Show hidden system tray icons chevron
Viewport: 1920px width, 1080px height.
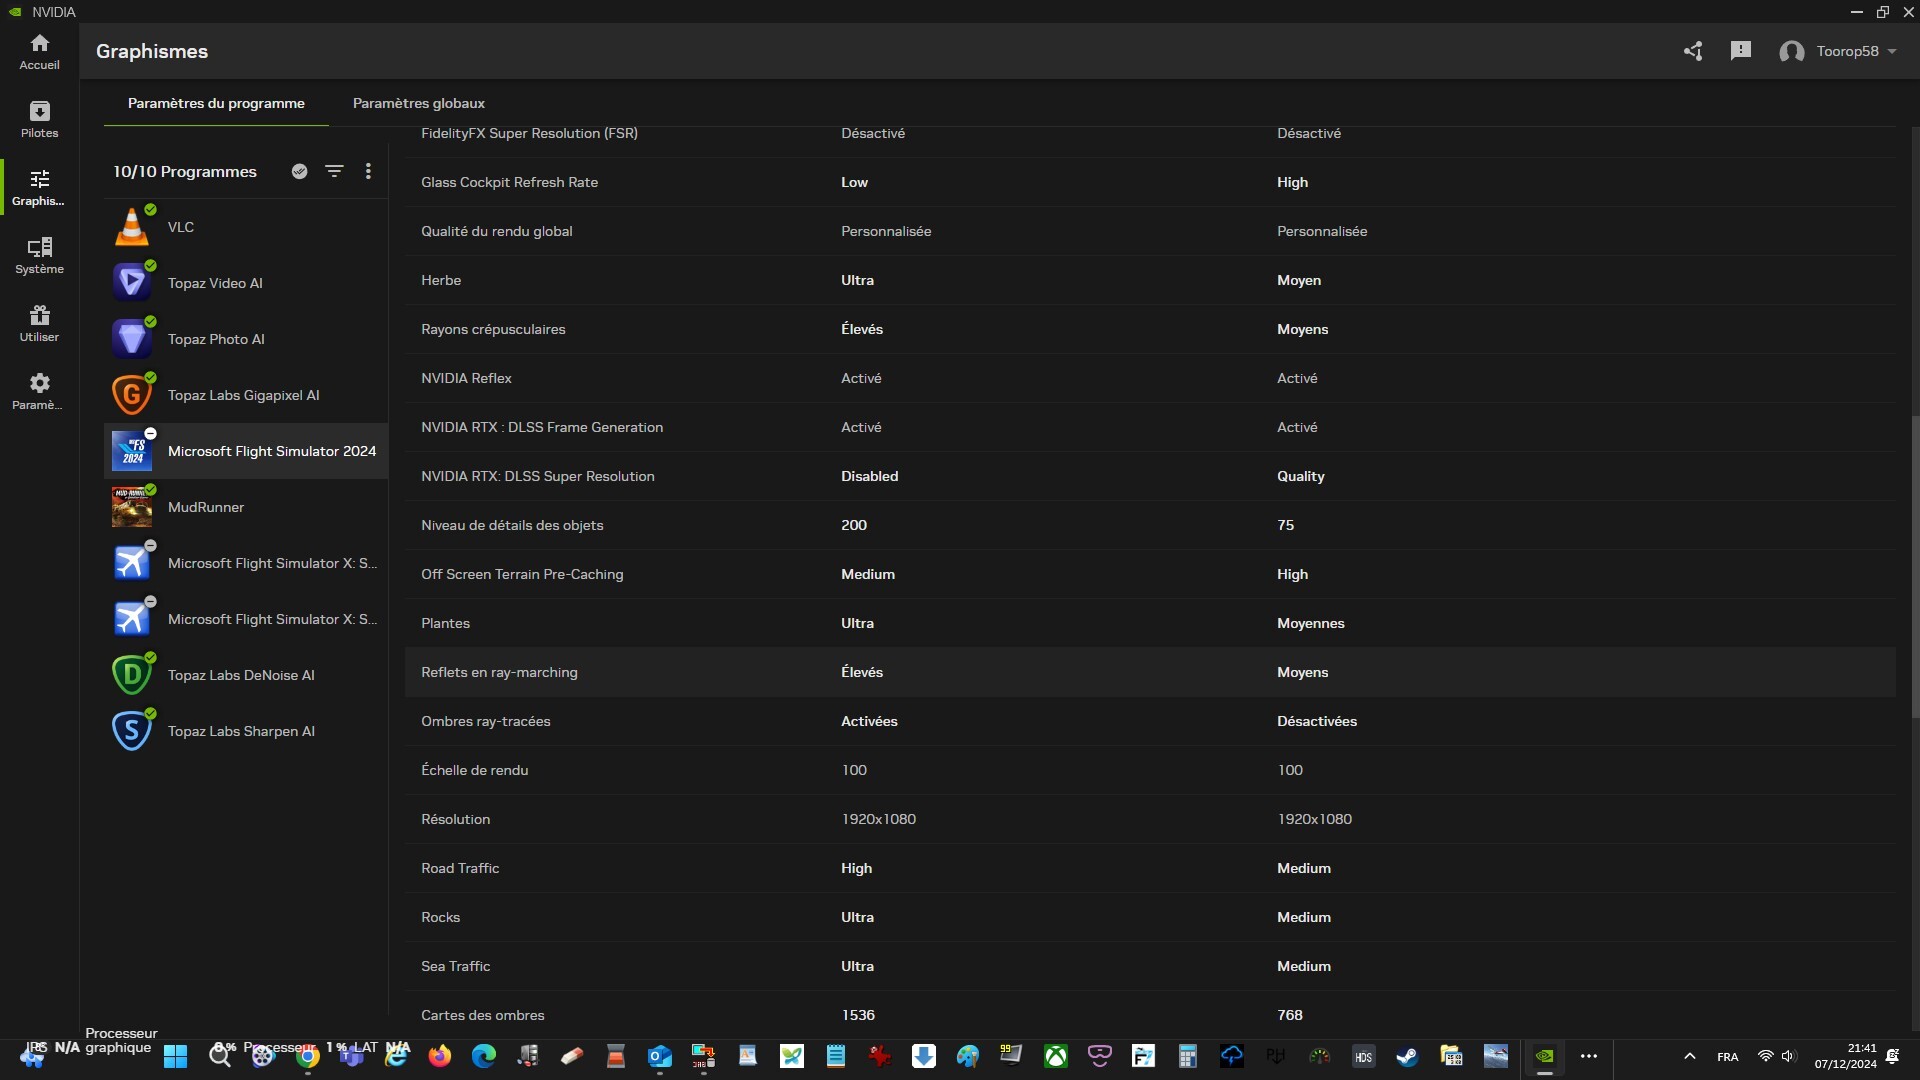click(1689, 1056)
